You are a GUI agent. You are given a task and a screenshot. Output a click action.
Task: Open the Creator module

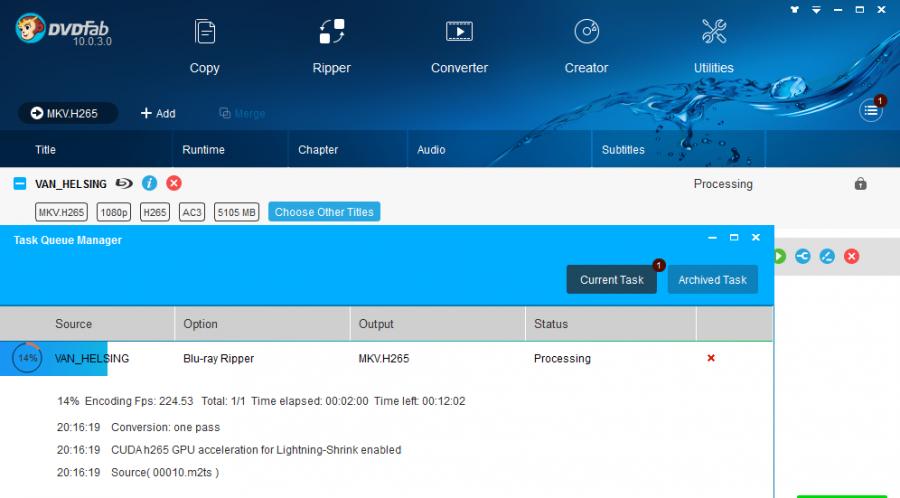point(586,47)
